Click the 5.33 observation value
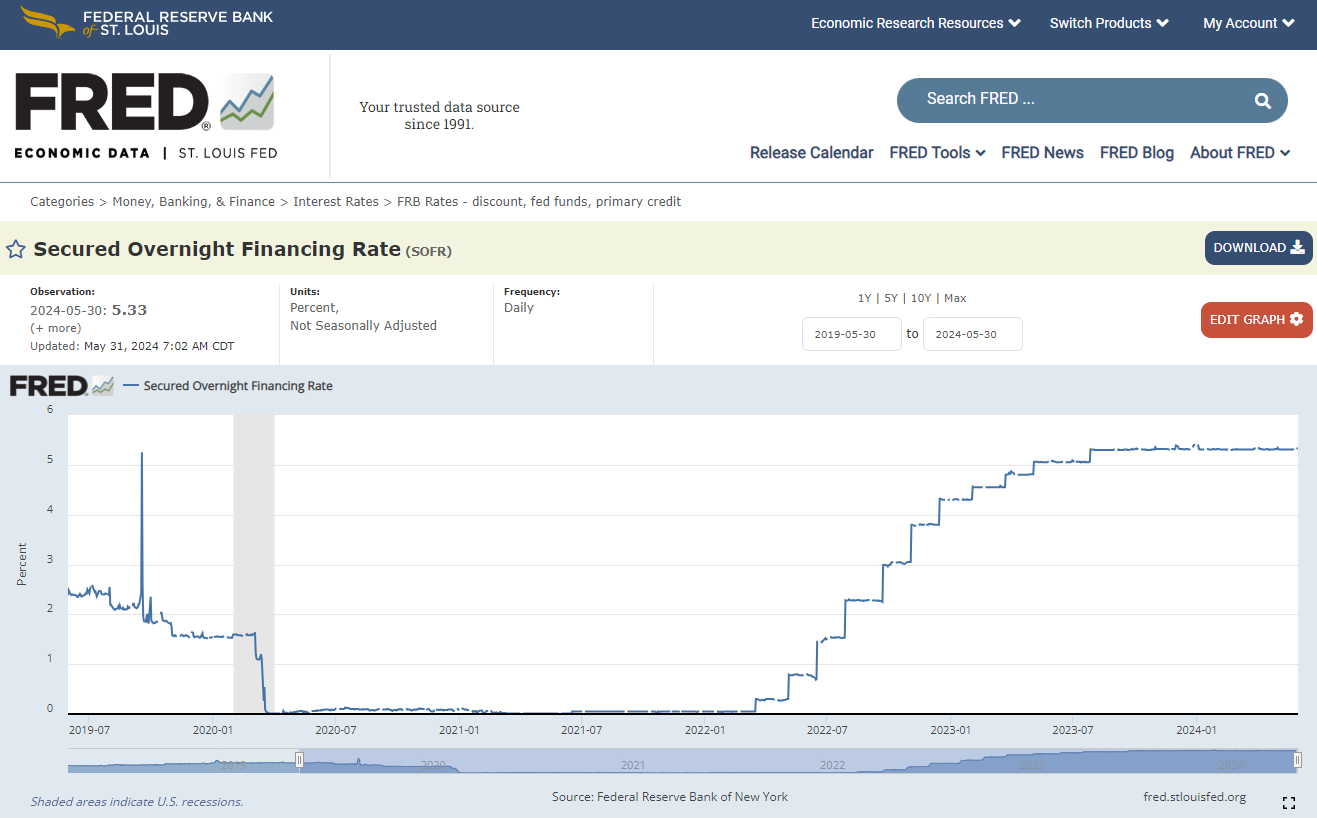The height and width of the screenshot is (818, 1317). (129, 310)
